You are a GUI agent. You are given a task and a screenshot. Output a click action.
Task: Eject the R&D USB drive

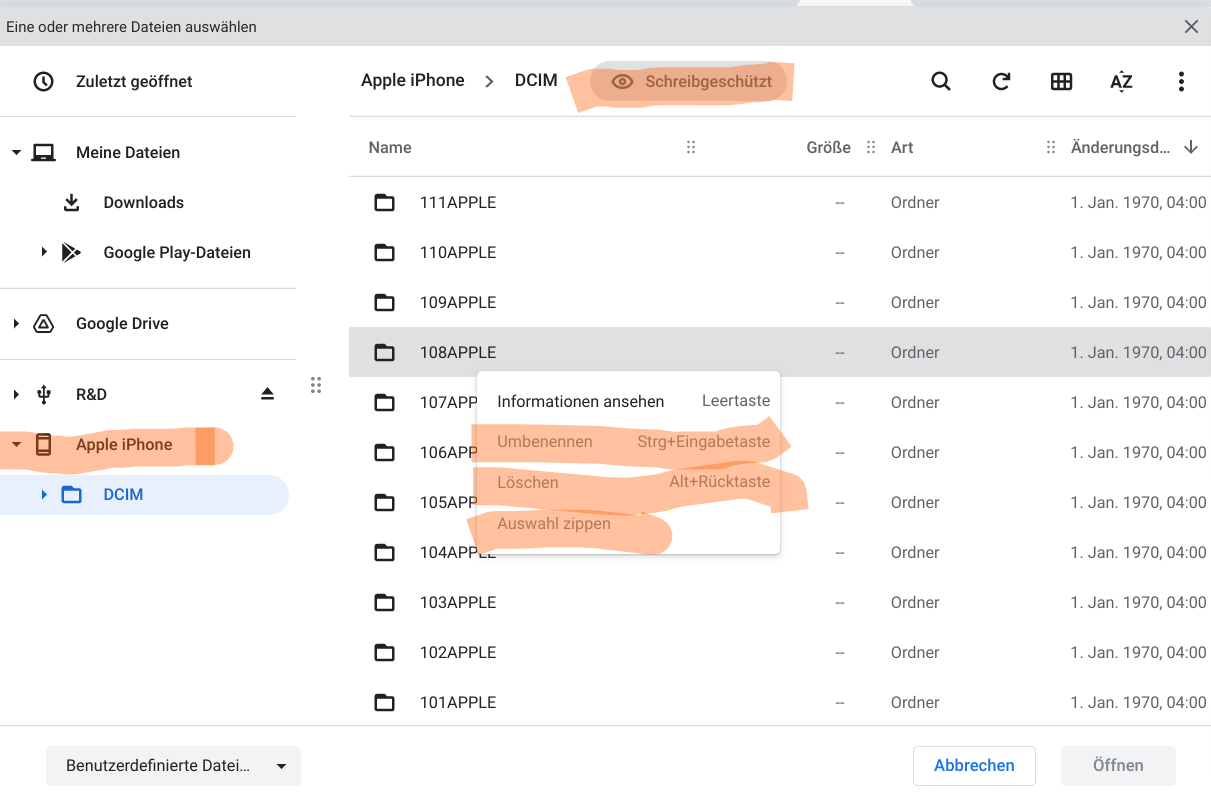[x=267, y=394]
